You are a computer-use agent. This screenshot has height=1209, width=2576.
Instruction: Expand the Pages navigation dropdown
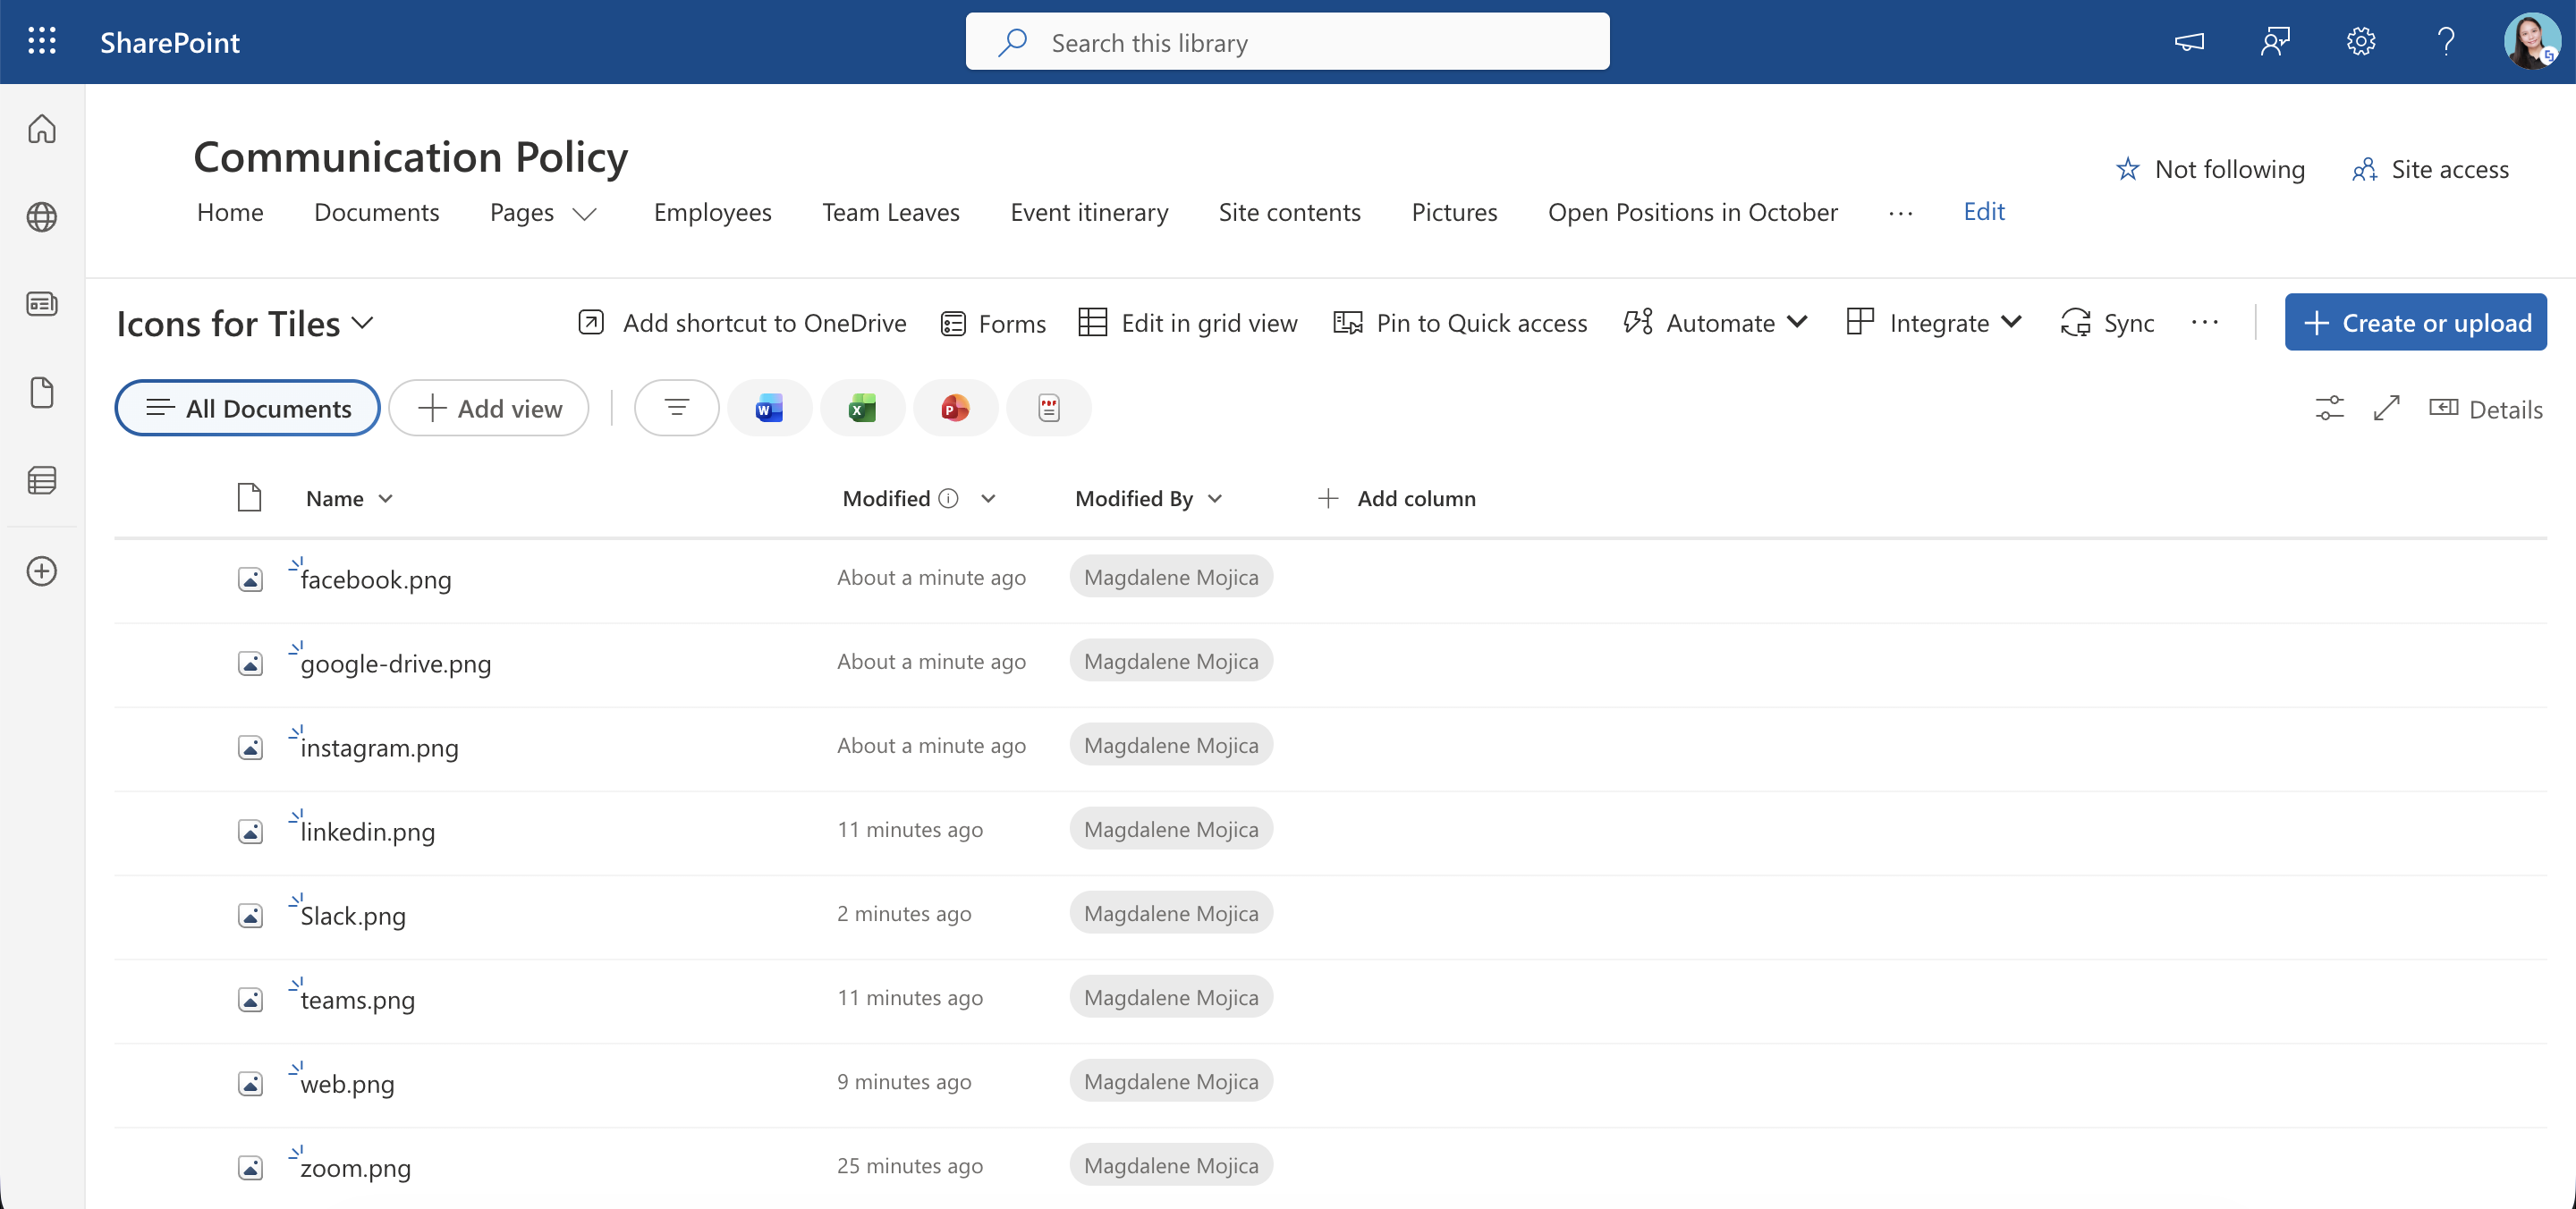tap(587, 213)
